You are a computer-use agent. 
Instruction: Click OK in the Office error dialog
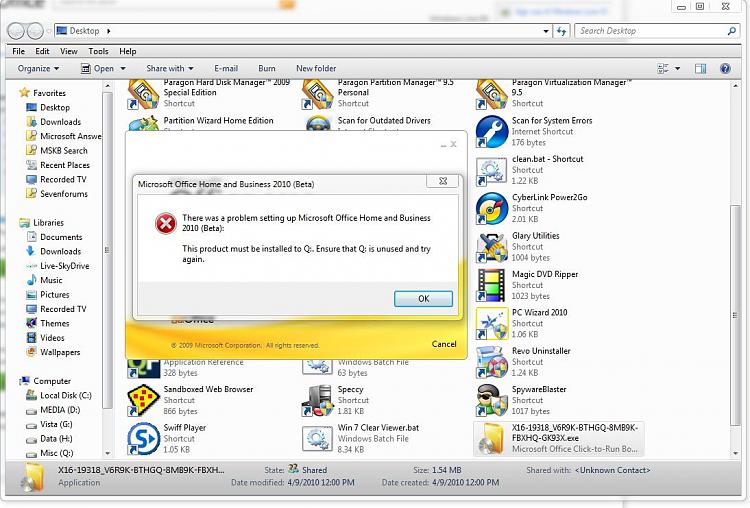click(x=423, y=298)
